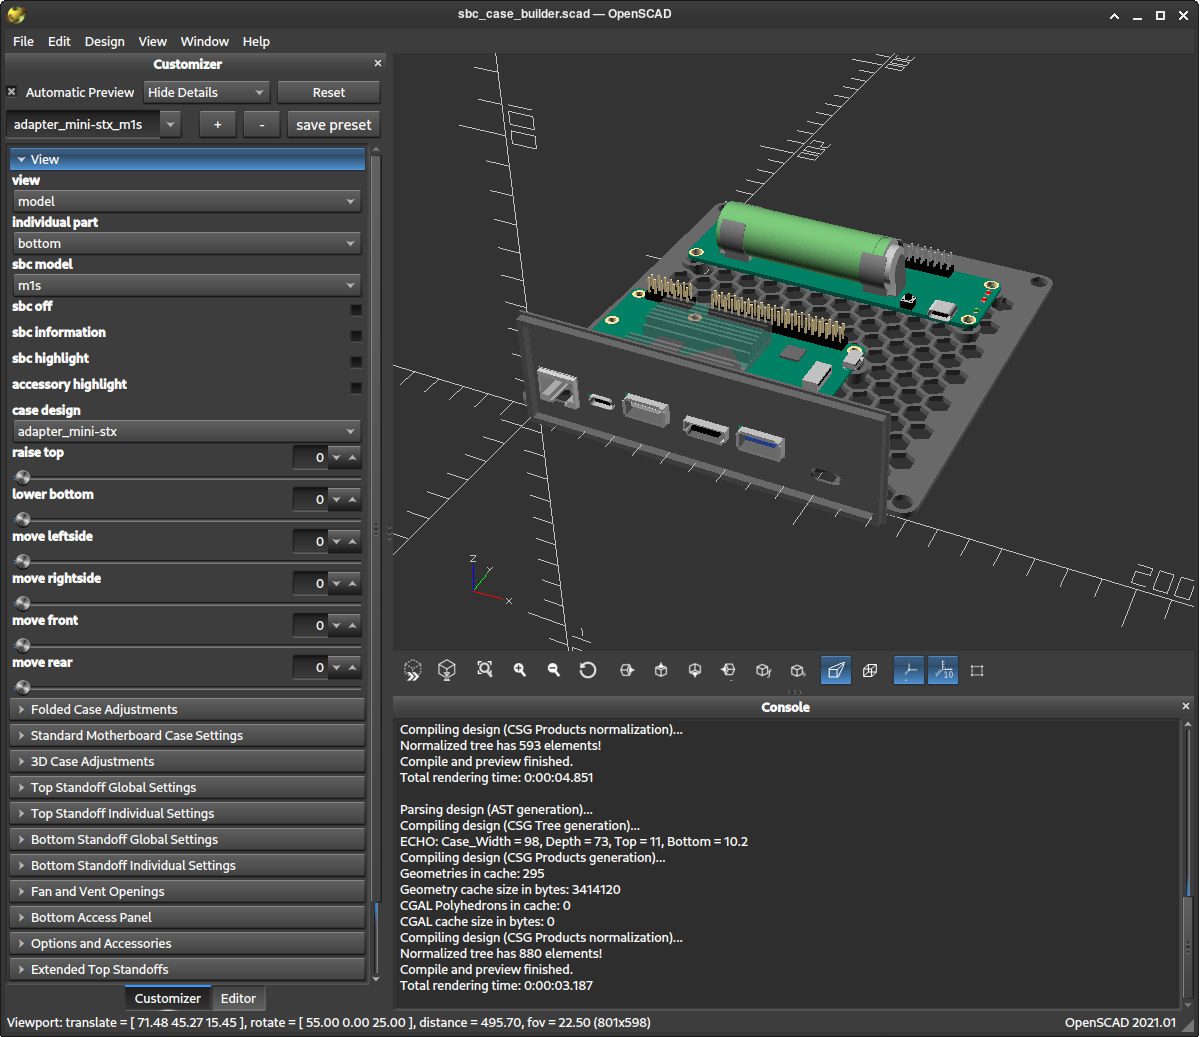Reset the 3D view with circular arrow icon
The width and height of the screenshot is (1200, 1037).
coord(587,670)
